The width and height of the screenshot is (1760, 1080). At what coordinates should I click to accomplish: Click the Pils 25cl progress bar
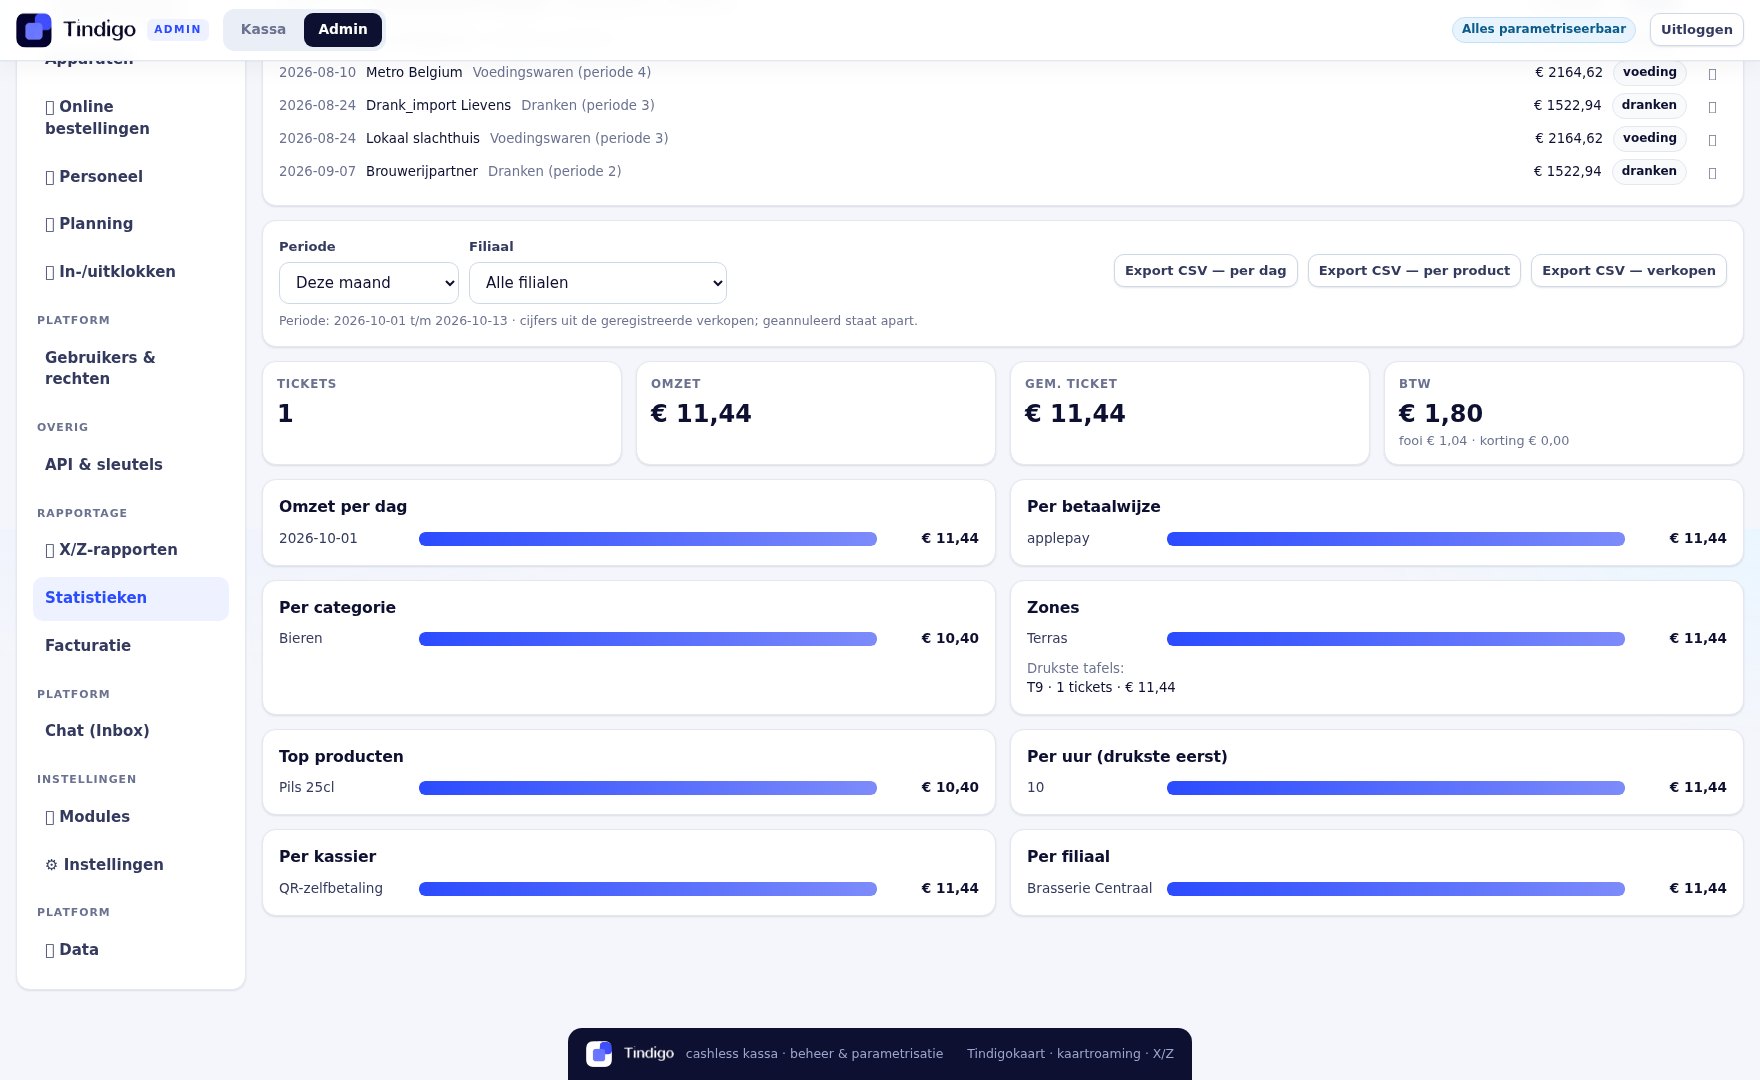[x=648, y=788]
